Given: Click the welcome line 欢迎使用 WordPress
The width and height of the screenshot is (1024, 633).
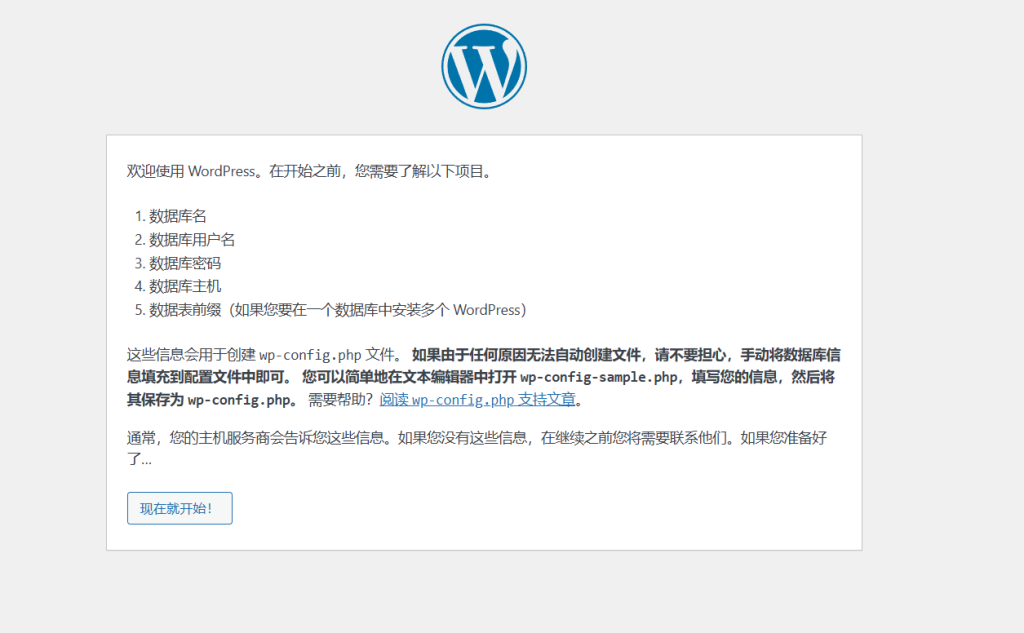Looking at the screenshot, I should coord(310,171).
